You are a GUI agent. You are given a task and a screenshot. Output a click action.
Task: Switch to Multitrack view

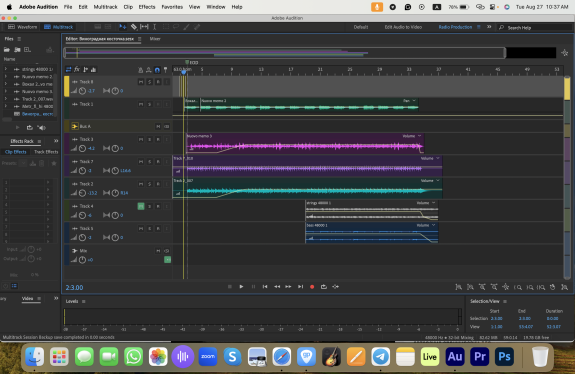click(59, 27)
